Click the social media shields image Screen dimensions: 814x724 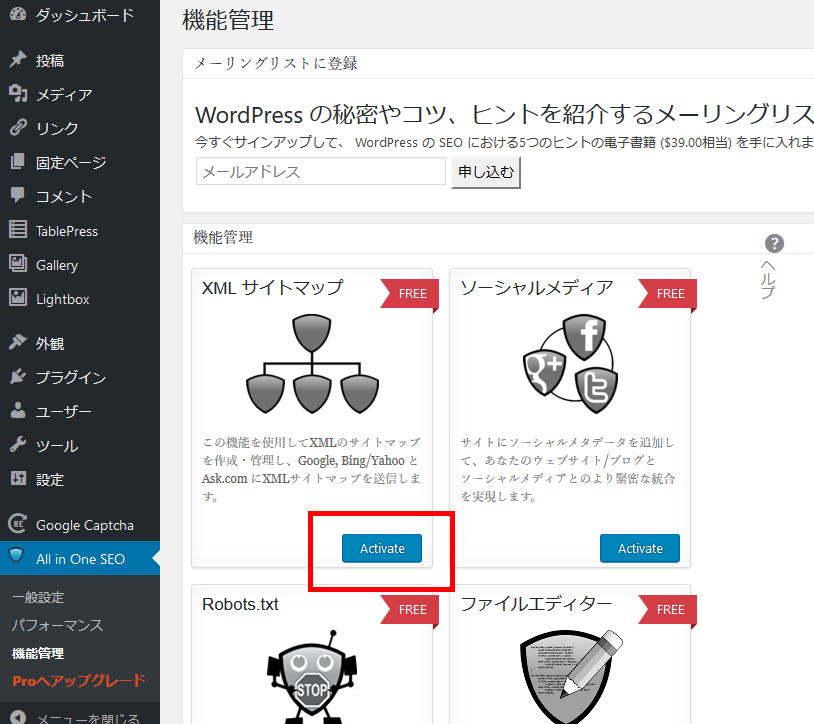(x=570, y=364)
